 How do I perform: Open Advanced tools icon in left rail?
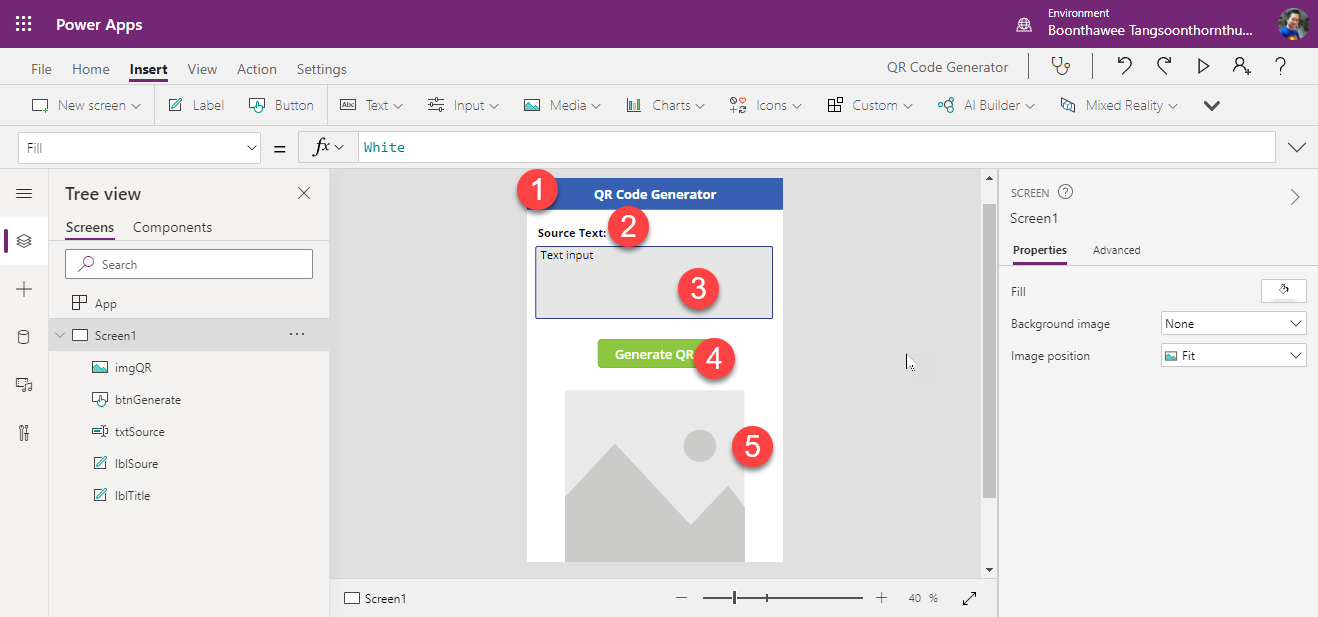(24, 433)
